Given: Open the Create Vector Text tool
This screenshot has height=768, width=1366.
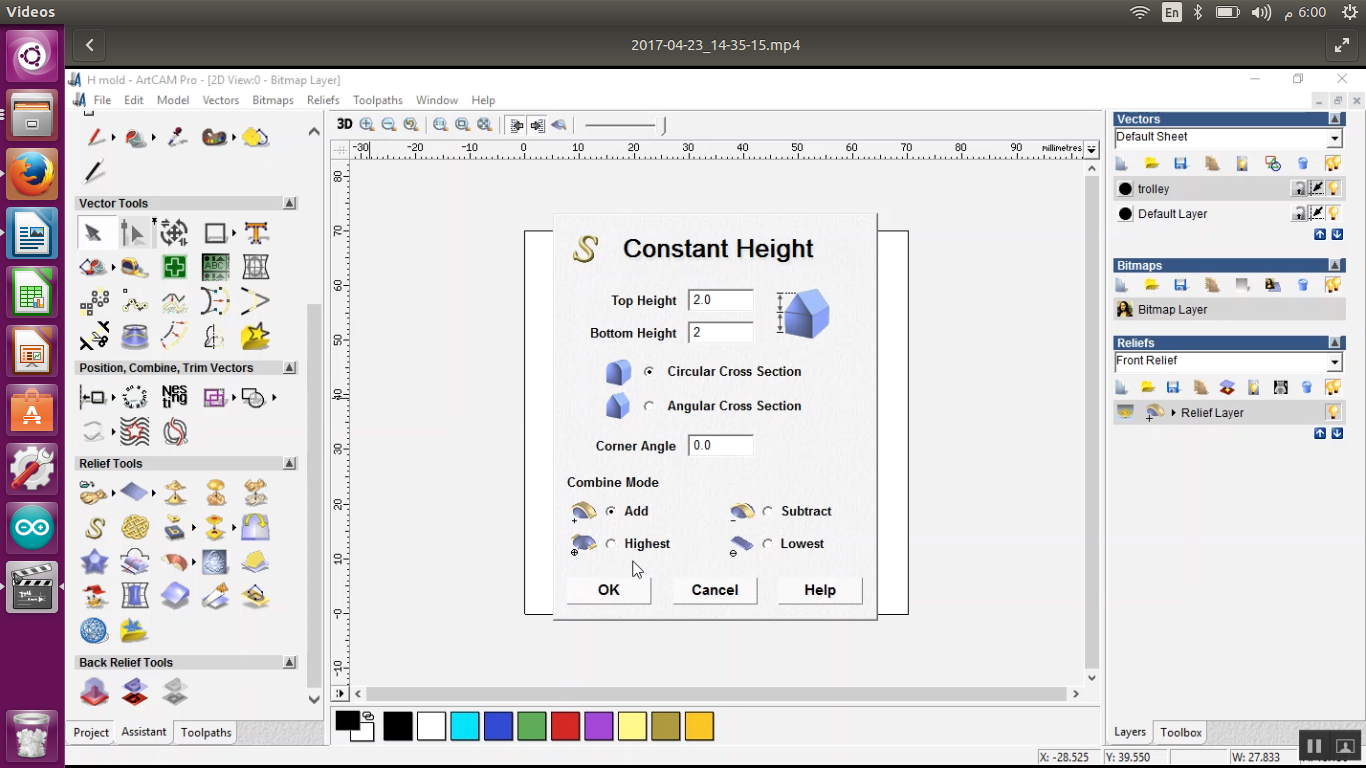Looking at the screenshot, I should click(x=256, y=233).
